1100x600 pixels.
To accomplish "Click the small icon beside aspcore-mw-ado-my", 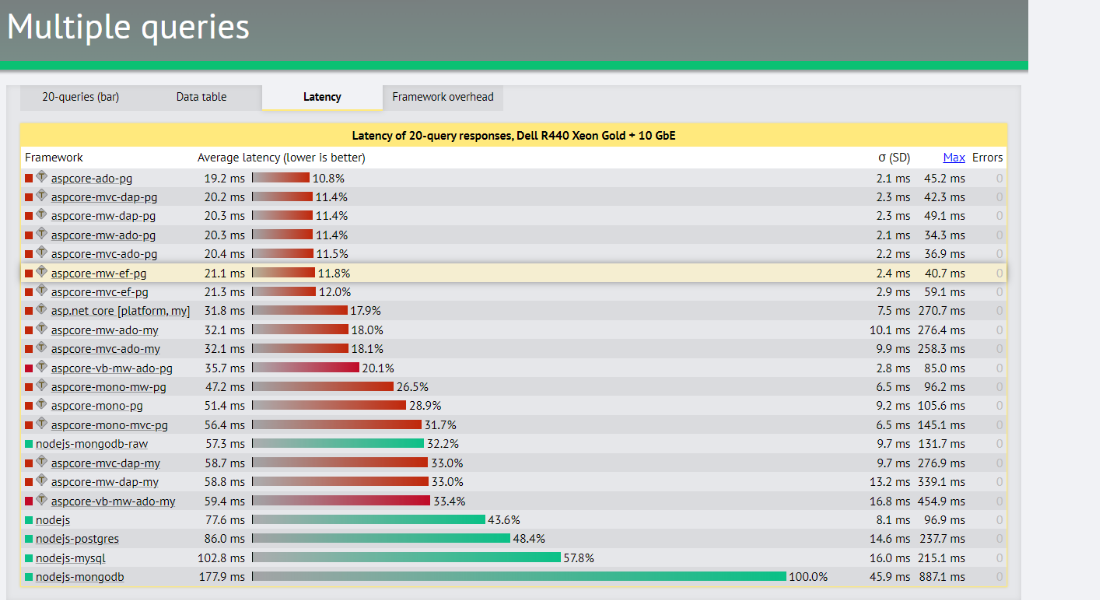I will point(42,328).
